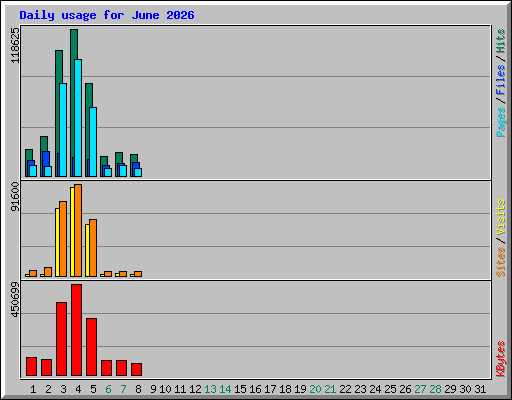Click green weekend day 13 on the x-axis
Viewport: 512px width, 400px height.
point(210,389)
